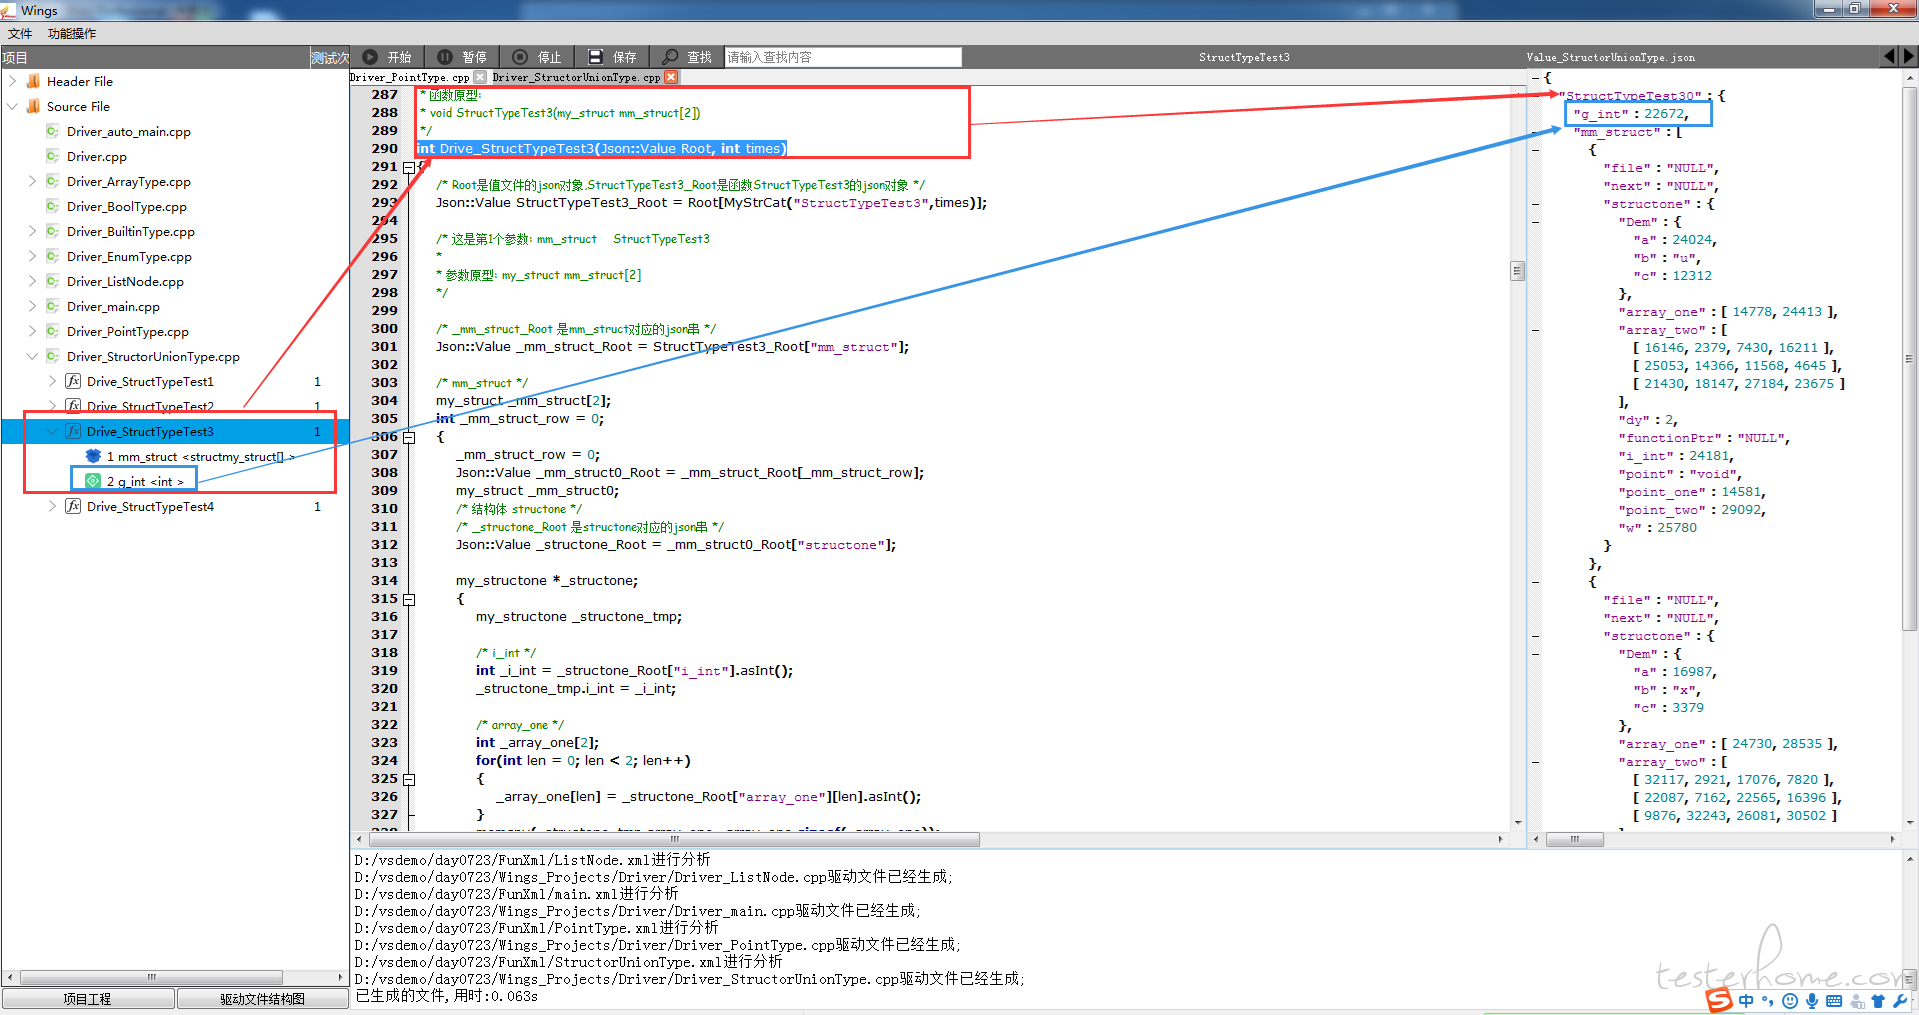Go to next JSON file arrow
The height and width of the screenshot is (1015, 1919).
point(1909,57)
